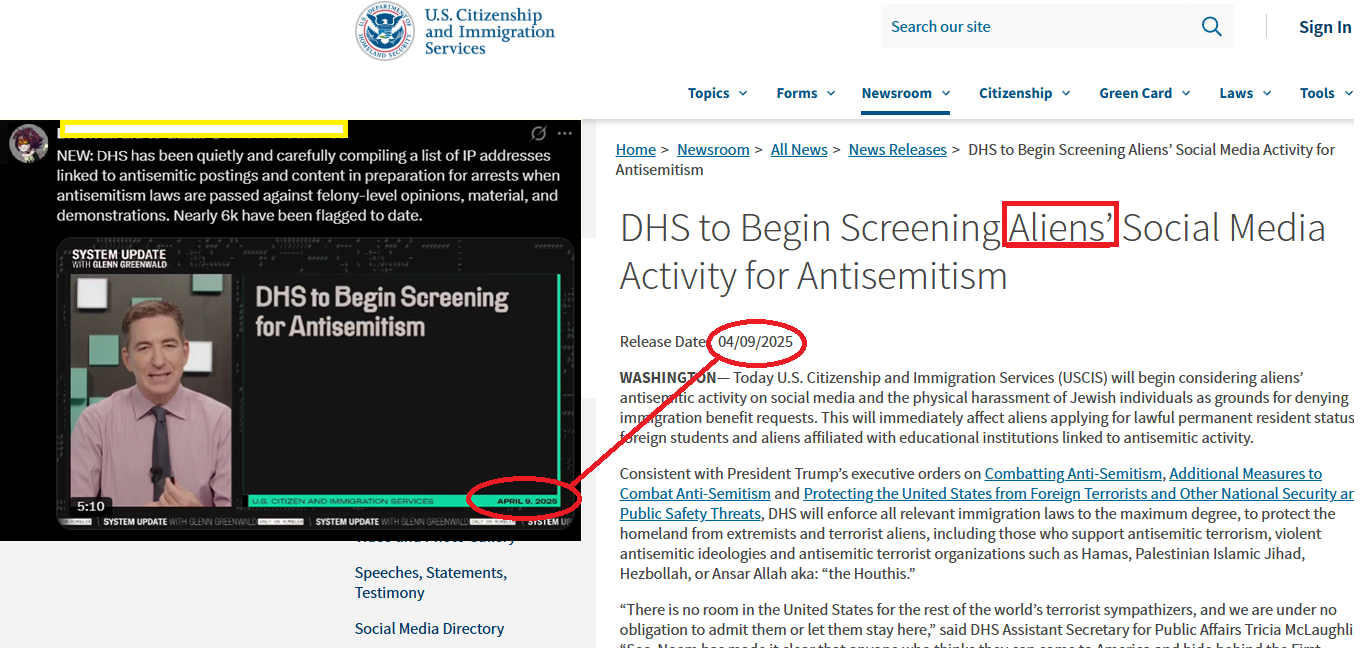Click the article headline DHS to Begin Screening
Image resolution: width=1366 pixels, height=648 pixels.
point(973,251)
